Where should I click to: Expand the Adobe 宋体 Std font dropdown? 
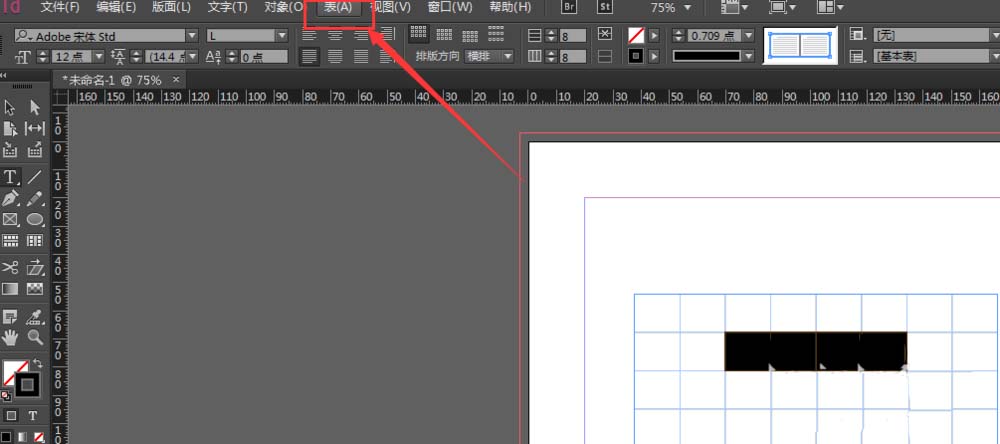click(x=193, y=36)
